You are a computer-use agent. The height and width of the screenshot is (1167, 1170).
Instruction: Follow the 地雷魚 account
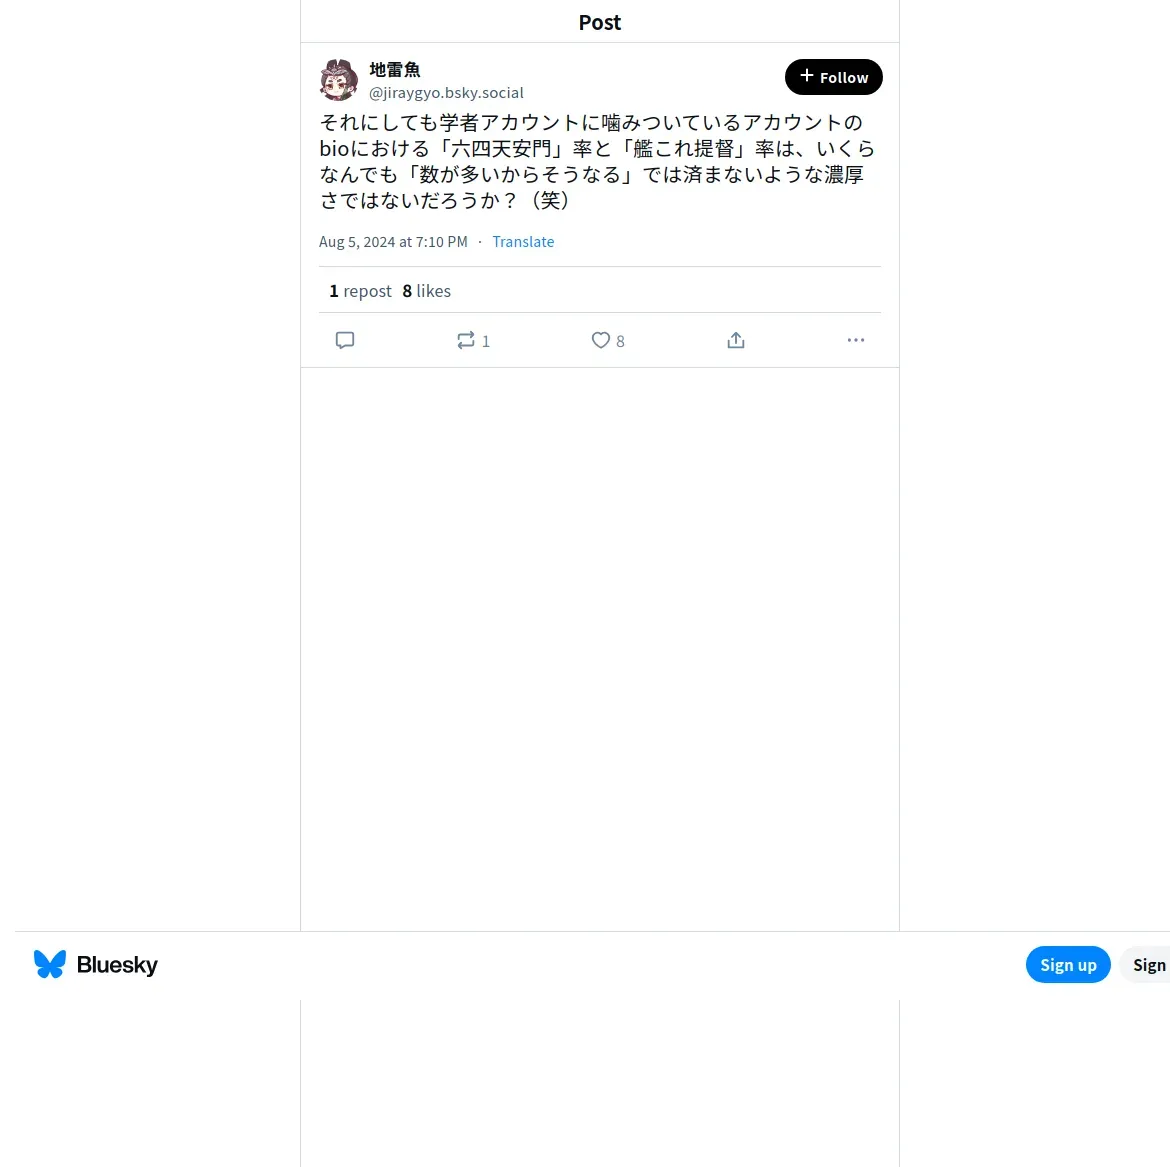pyautogui.click(x=833, y=77)
